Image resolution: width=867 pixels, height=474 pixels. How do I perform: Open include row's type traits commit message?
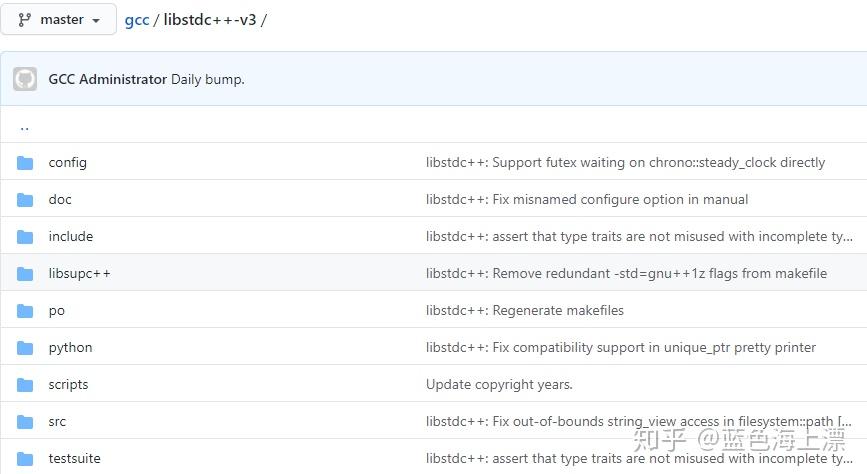(x=639, y=237)
